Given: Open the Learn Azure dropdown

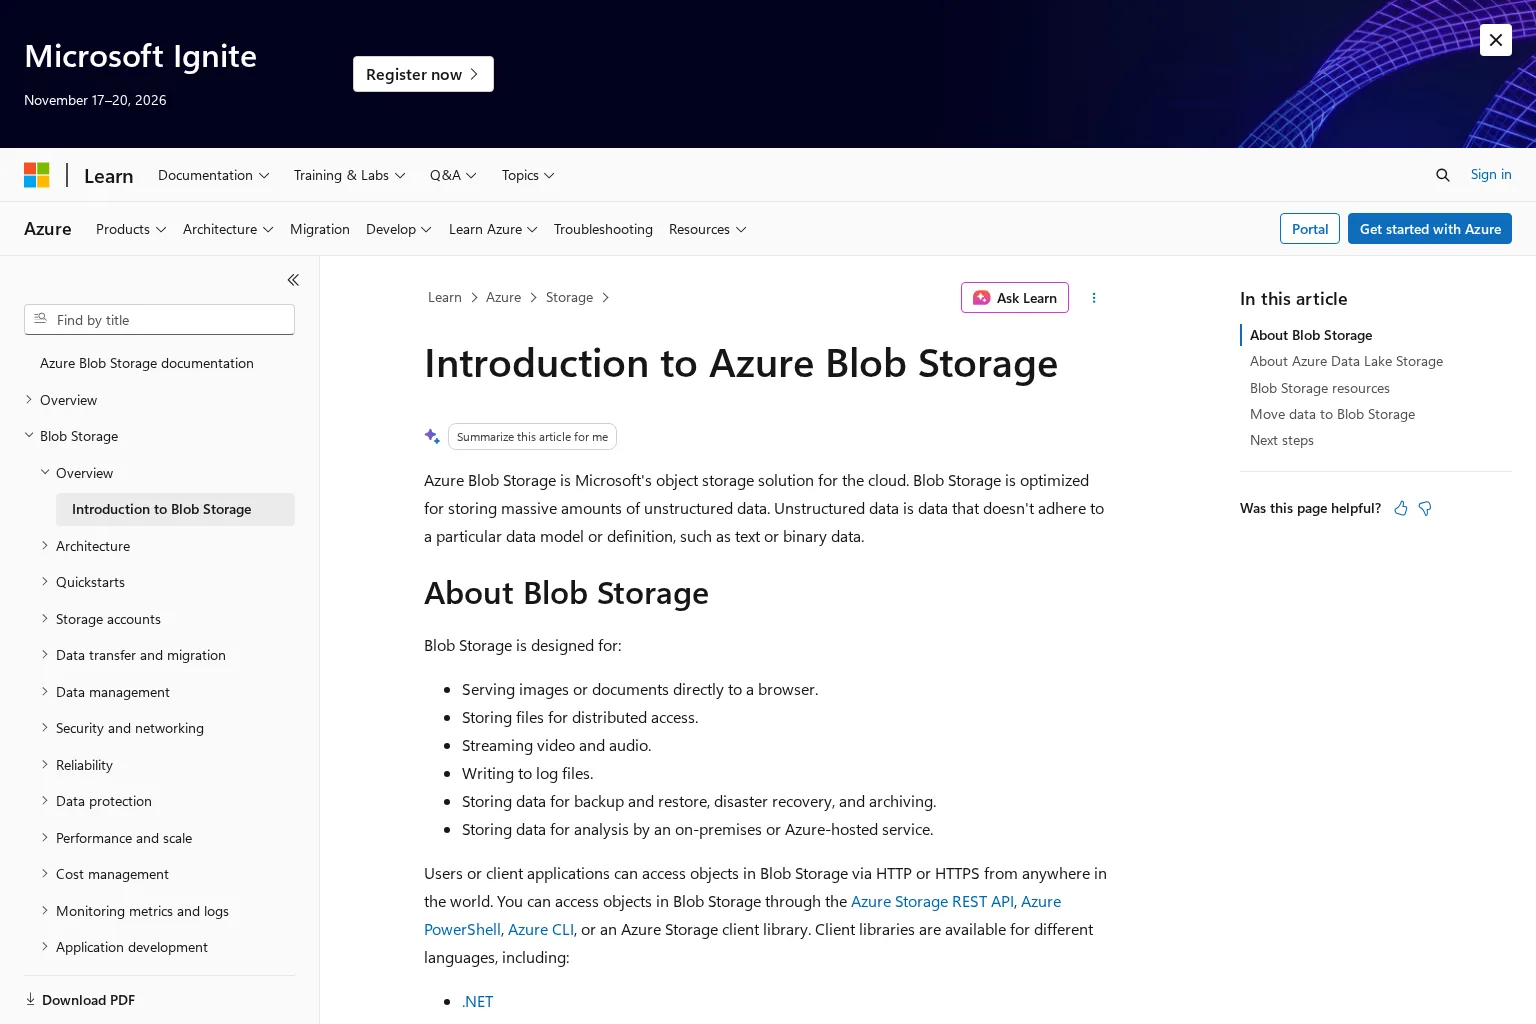Looking at the screenshot, I should point(493,229).
